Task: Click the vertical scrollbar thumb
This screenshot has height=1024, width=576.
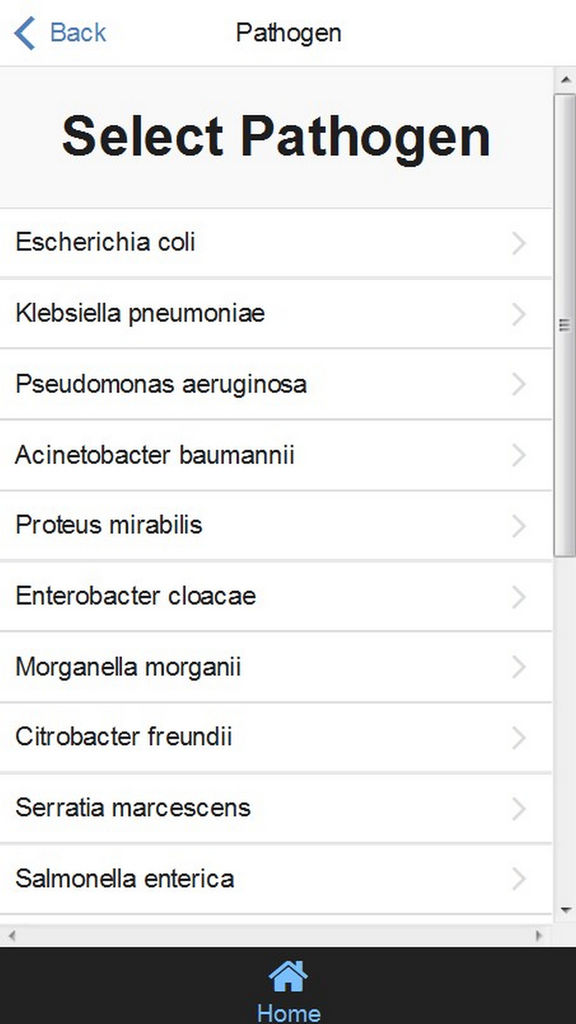Action: pyautogui.click(x=565, y=325)
